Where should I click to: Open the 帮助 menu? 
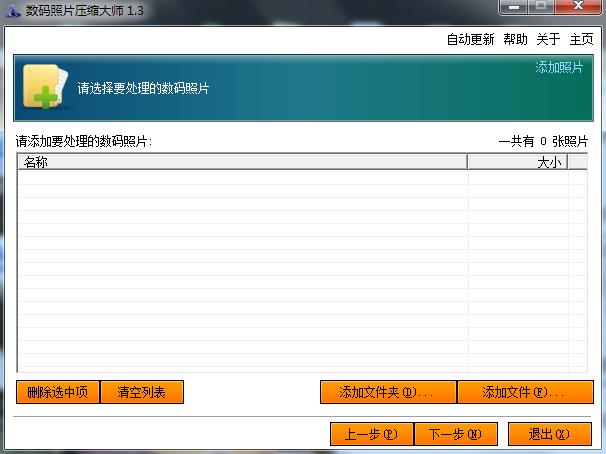click(x=515, y=40)
